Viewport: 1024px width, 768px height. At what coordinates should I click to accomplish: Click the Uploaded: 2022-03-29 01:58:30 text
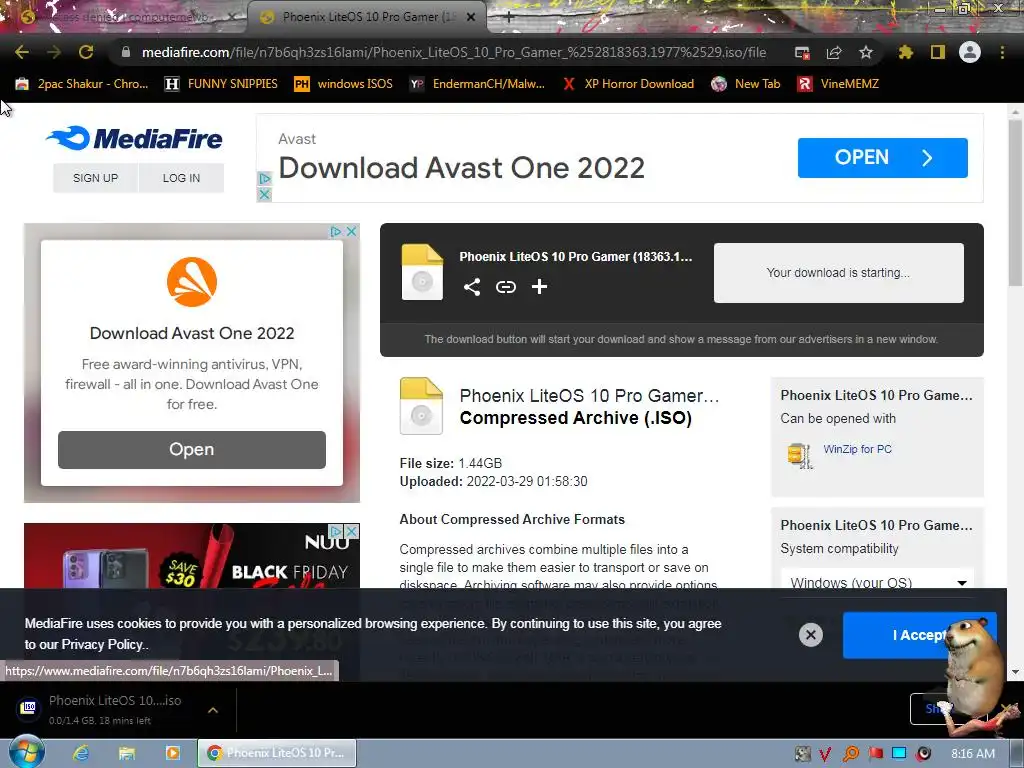point(493,481)
